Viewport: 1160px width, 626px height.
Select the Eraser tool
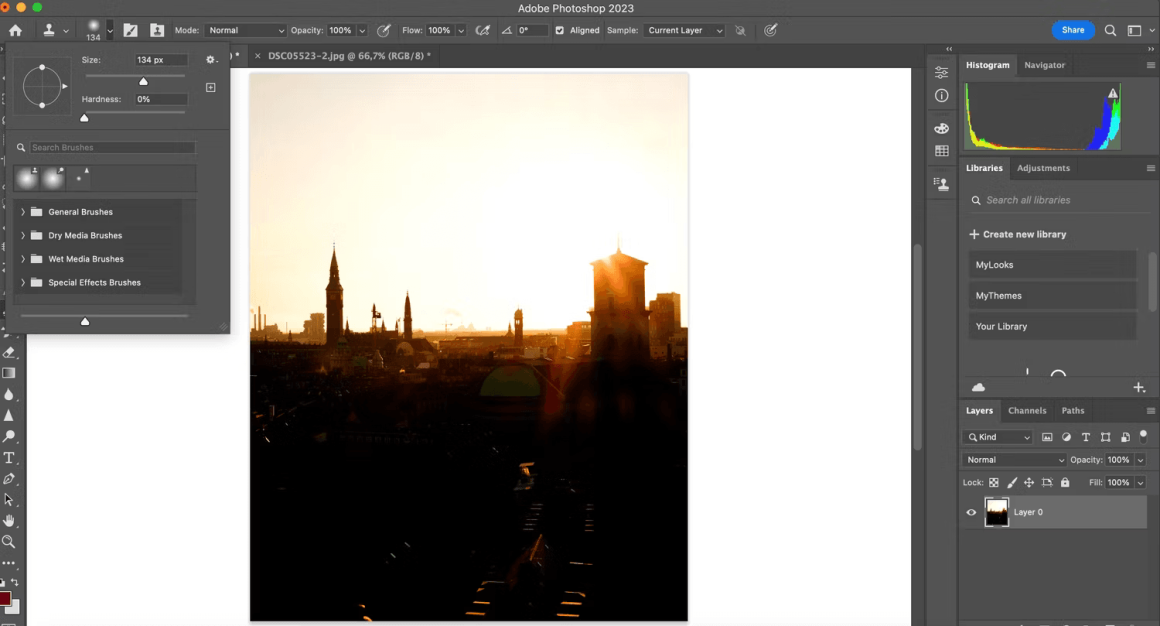click(x=9, y=353)
